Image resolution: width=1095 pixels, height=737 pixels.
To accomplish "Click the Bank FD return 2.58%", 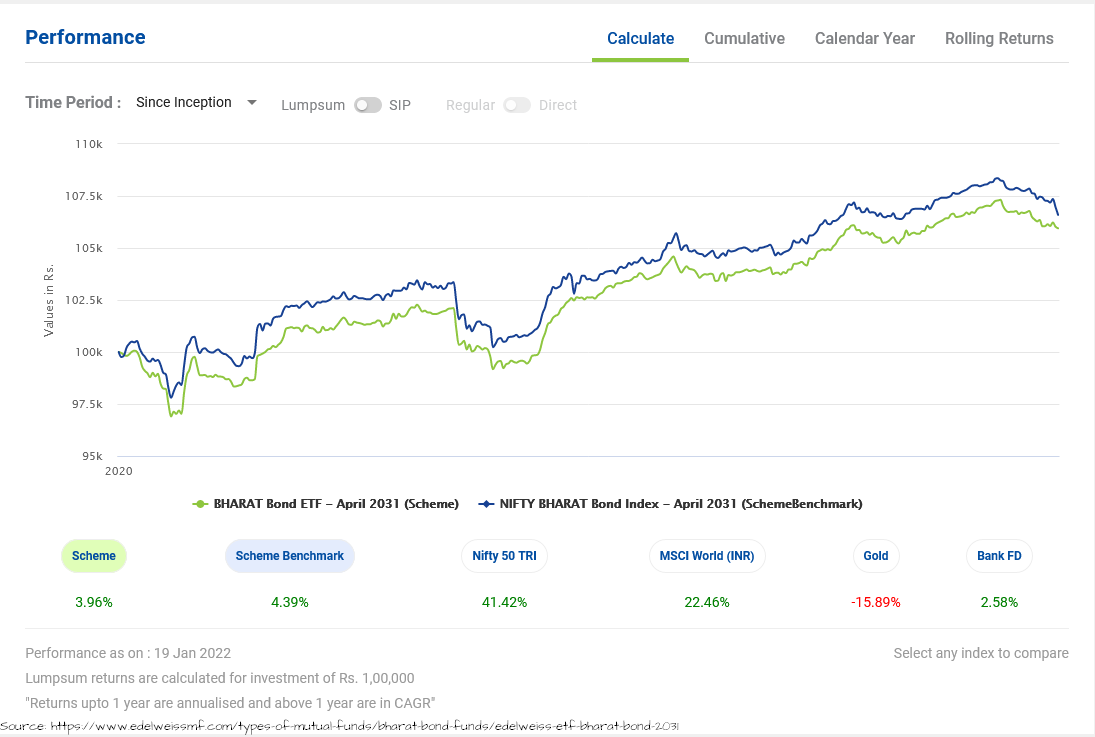I will point(999,602).
